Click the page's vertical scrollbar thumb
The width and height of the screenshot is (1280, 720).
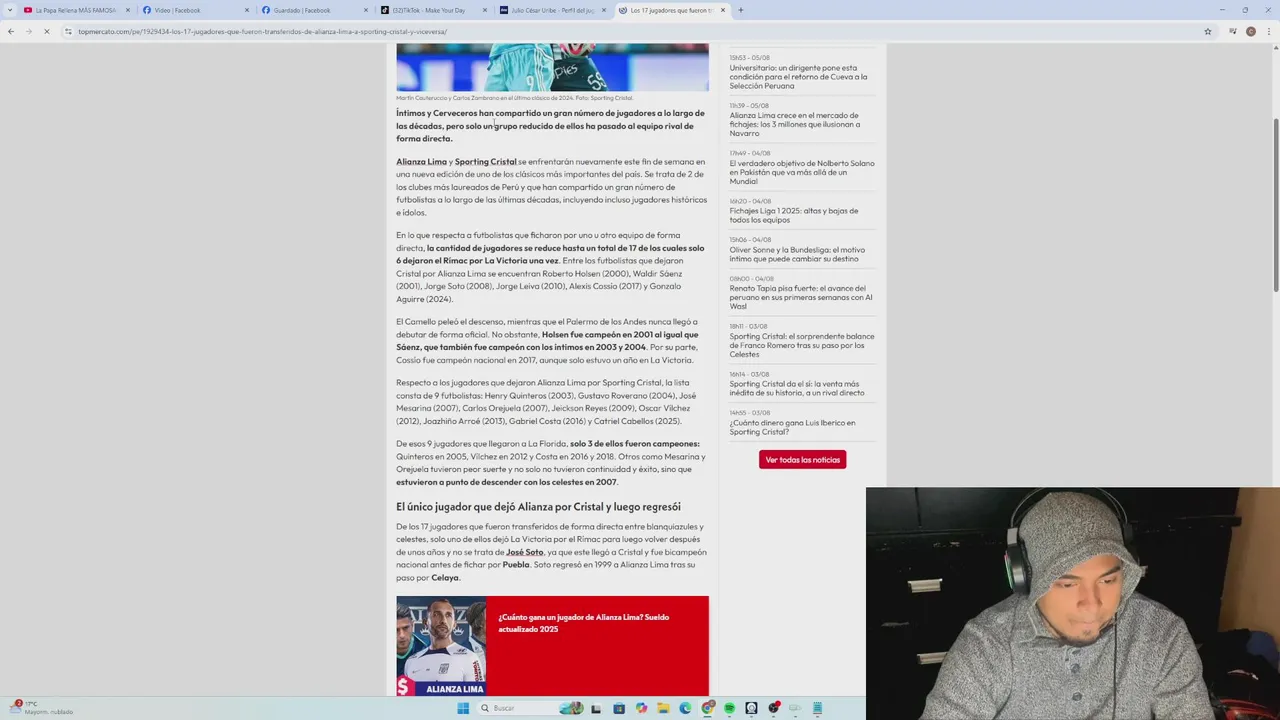(x=1275, y=205)
